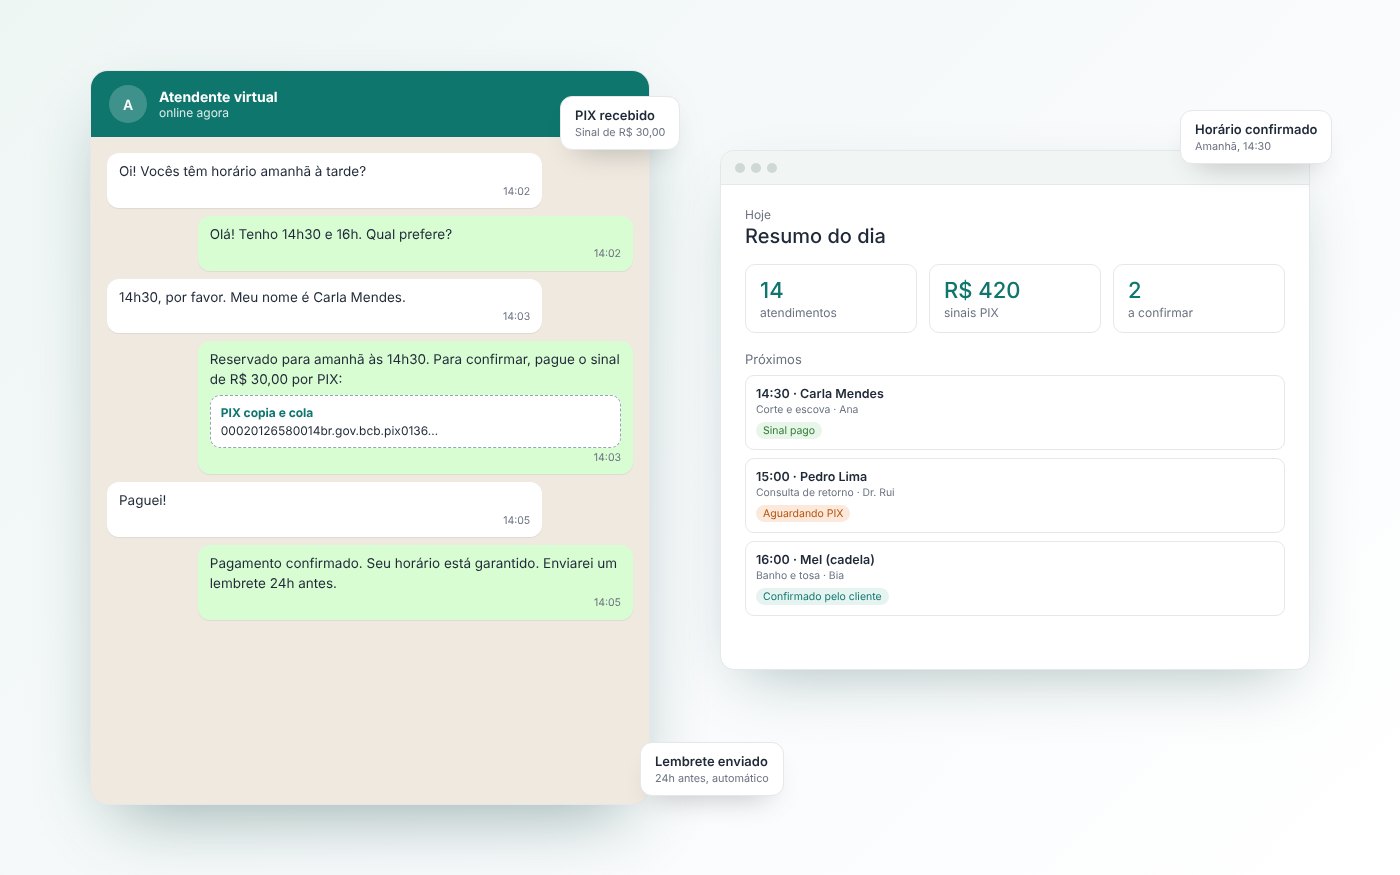Click the "Aguardando PIX" status badge

tap(803, 513)
